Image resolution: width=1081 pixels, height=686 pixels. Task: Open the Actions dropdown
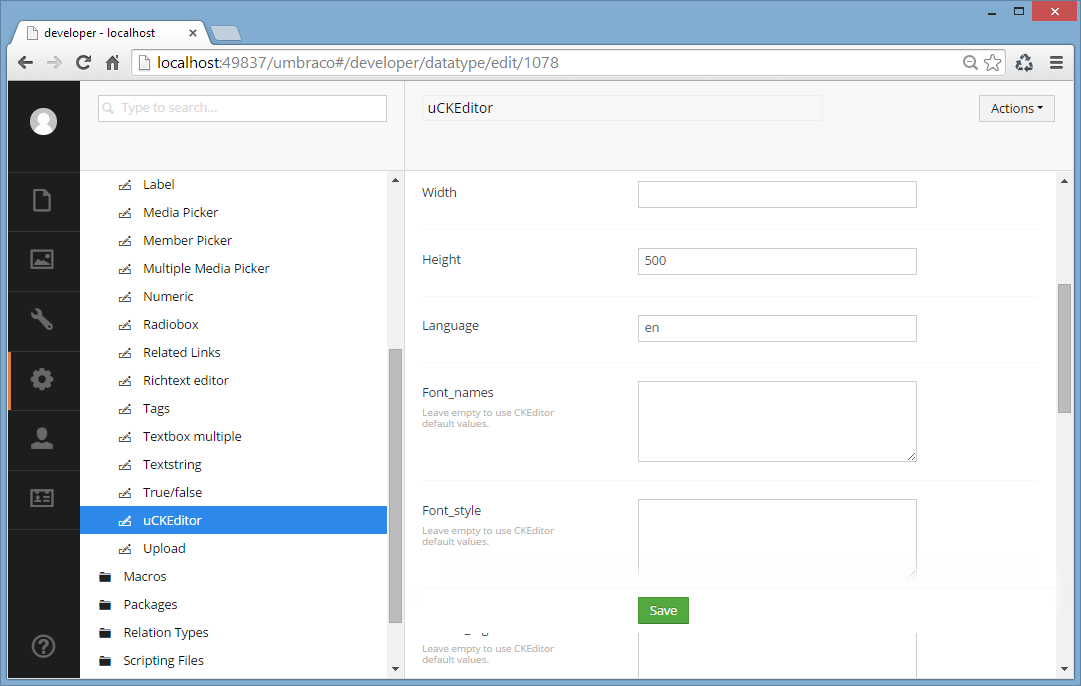[1016, 108]
